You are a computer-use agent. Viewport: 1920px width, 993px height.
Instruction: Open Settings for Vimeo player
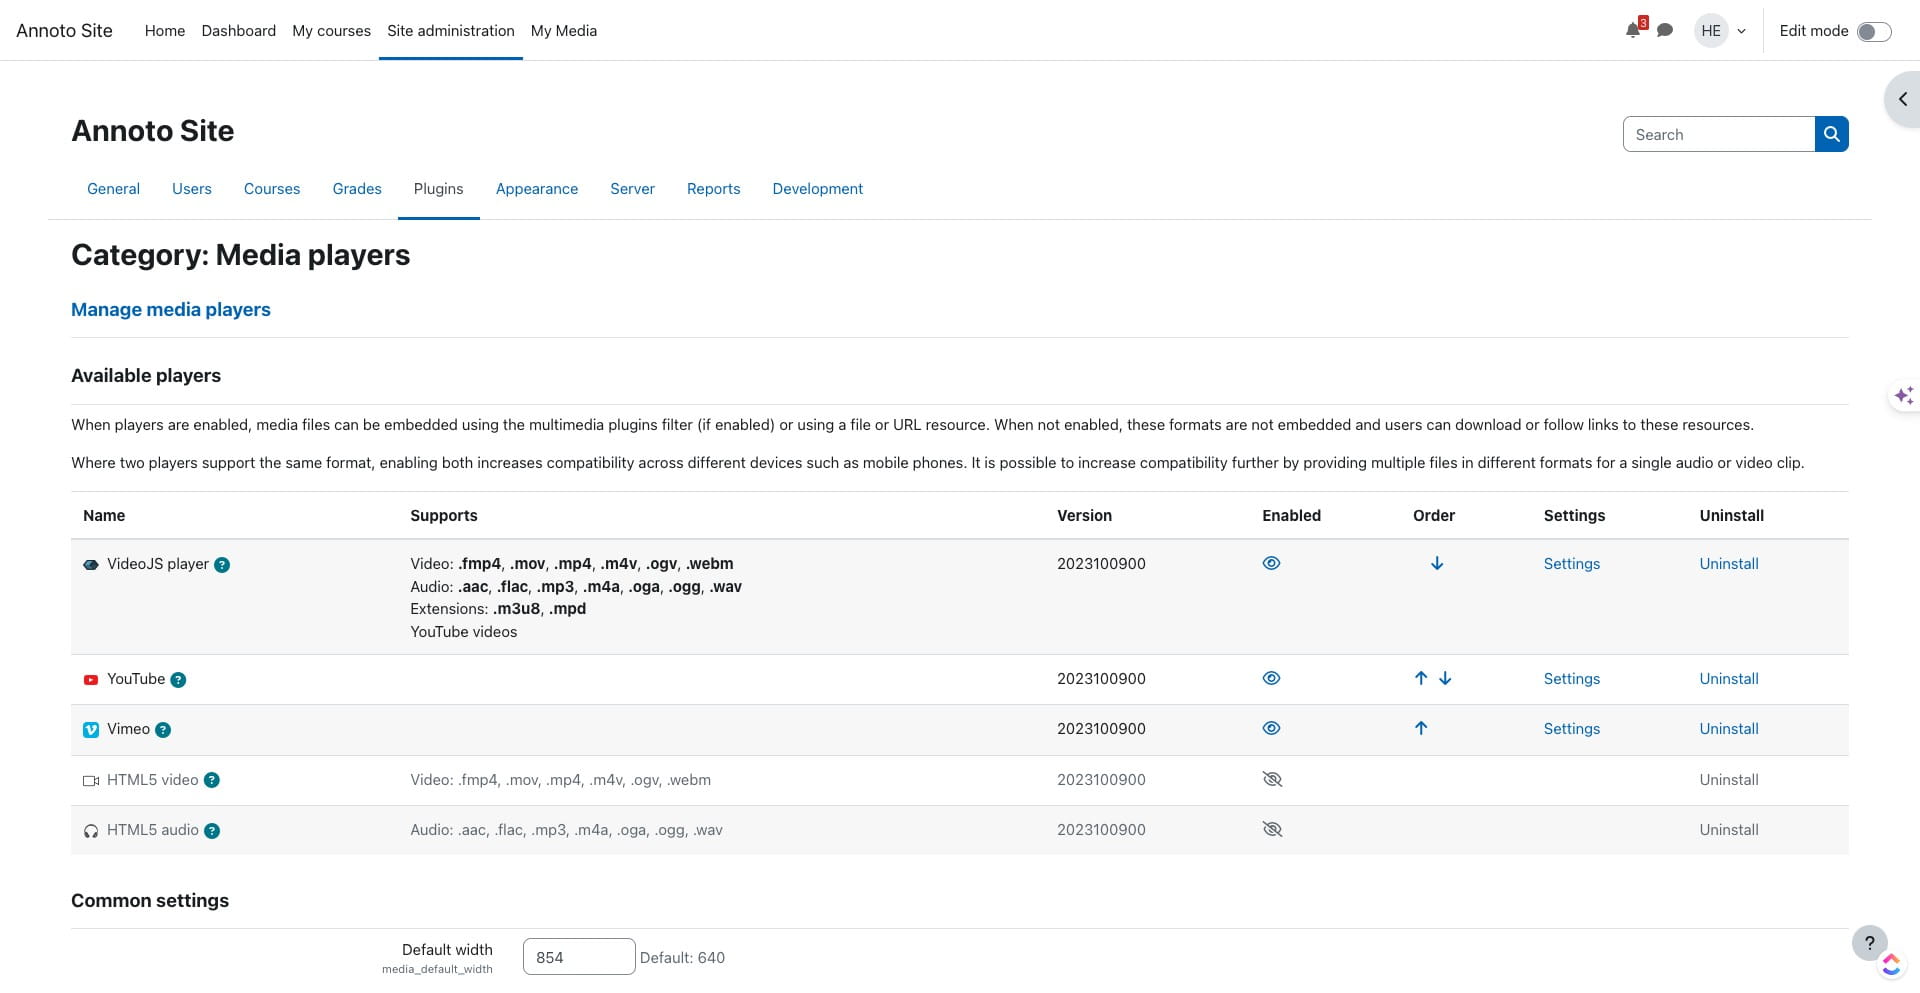[x=1571, y=729]
